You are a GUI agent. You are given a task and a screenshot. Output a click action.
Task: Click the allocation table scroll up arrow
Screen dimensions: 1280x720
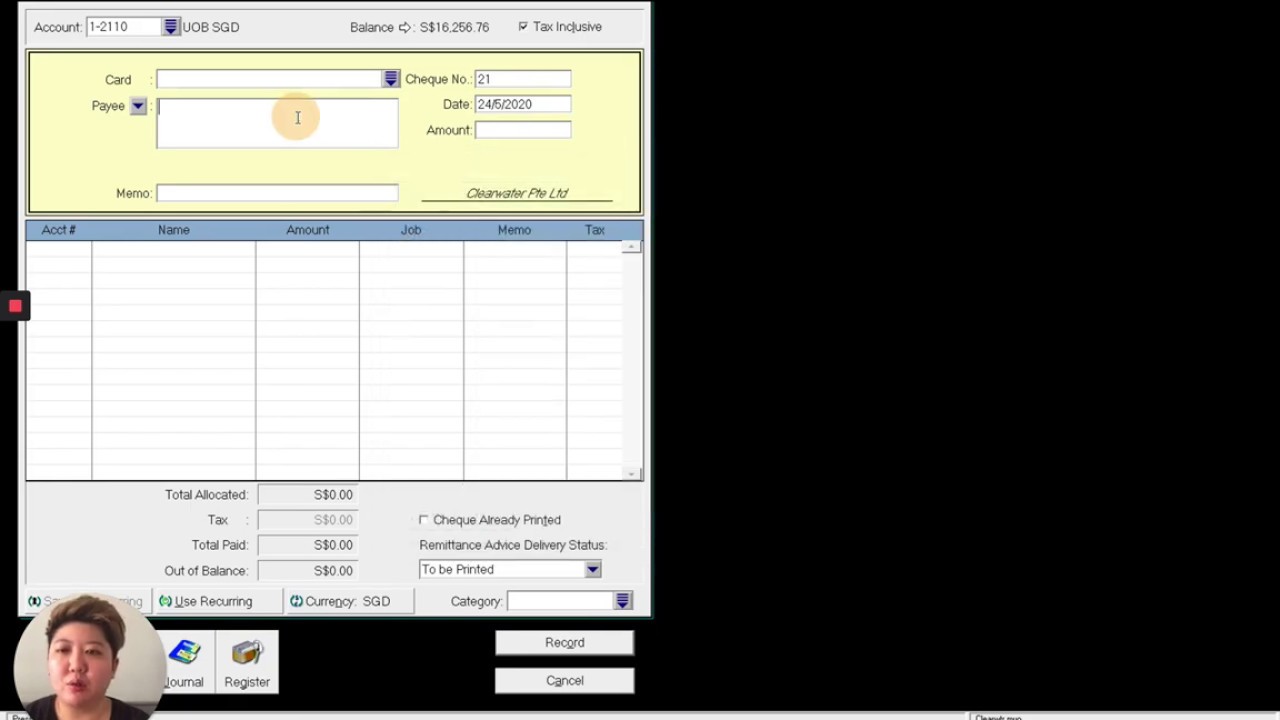point(632,247)
